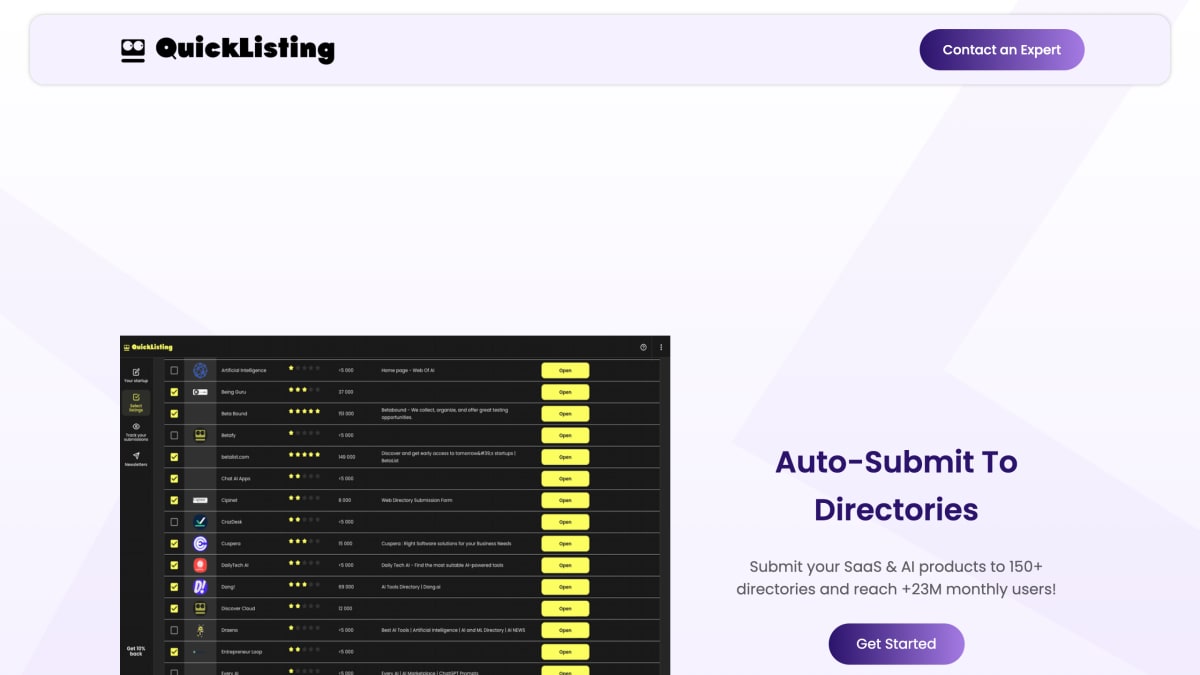
Task: Click the Artificial Intelligence directory logo
Action: 200,370
